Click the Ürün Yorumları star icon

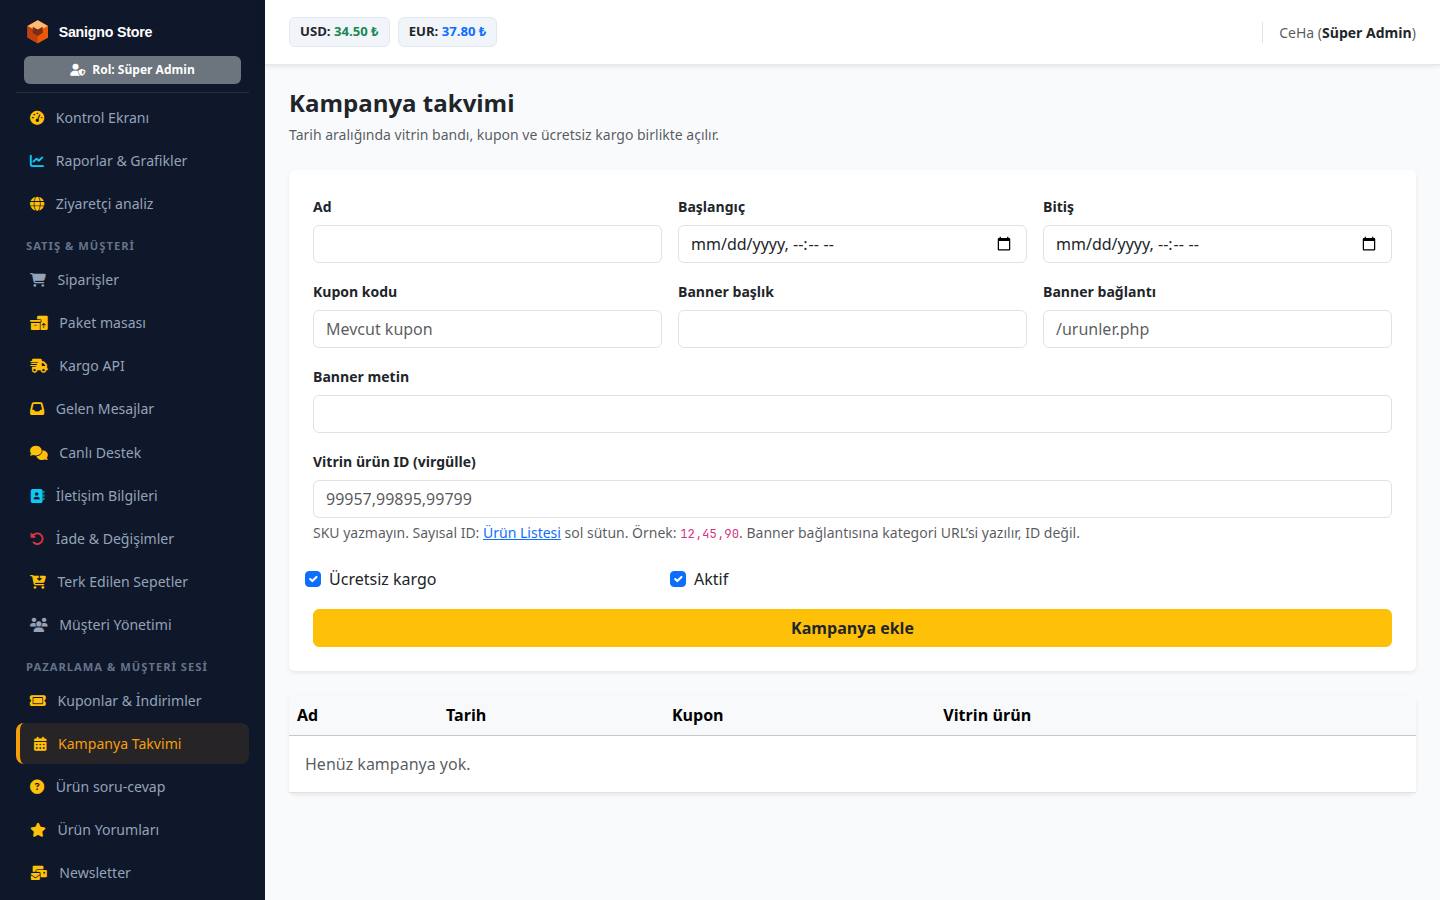38,830
